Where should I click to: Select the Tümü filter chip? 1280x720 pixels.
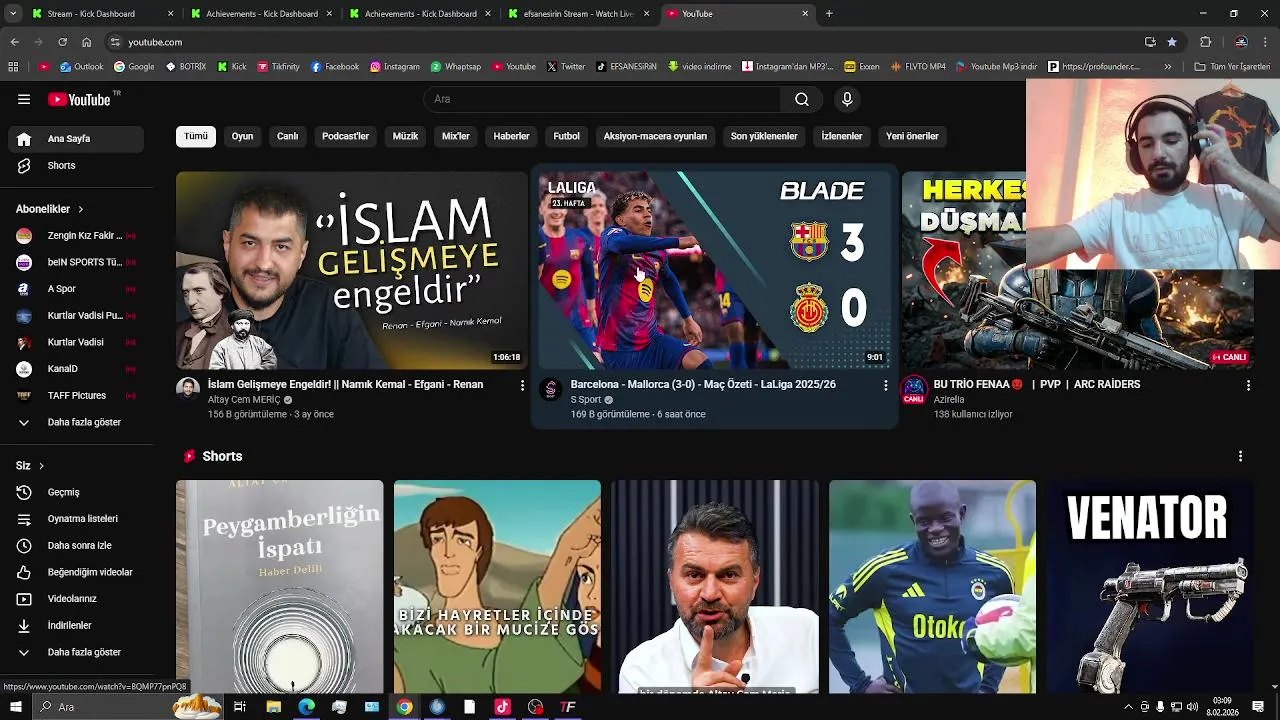pos(196,136)
